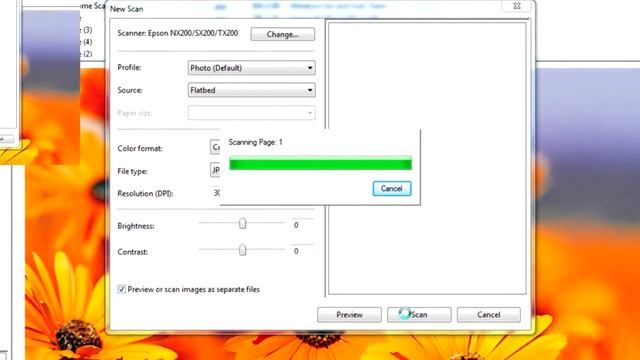This screenshot has height=360, width=640.
Task: Click the Resolution (DPI) value field
Action: 216,193
